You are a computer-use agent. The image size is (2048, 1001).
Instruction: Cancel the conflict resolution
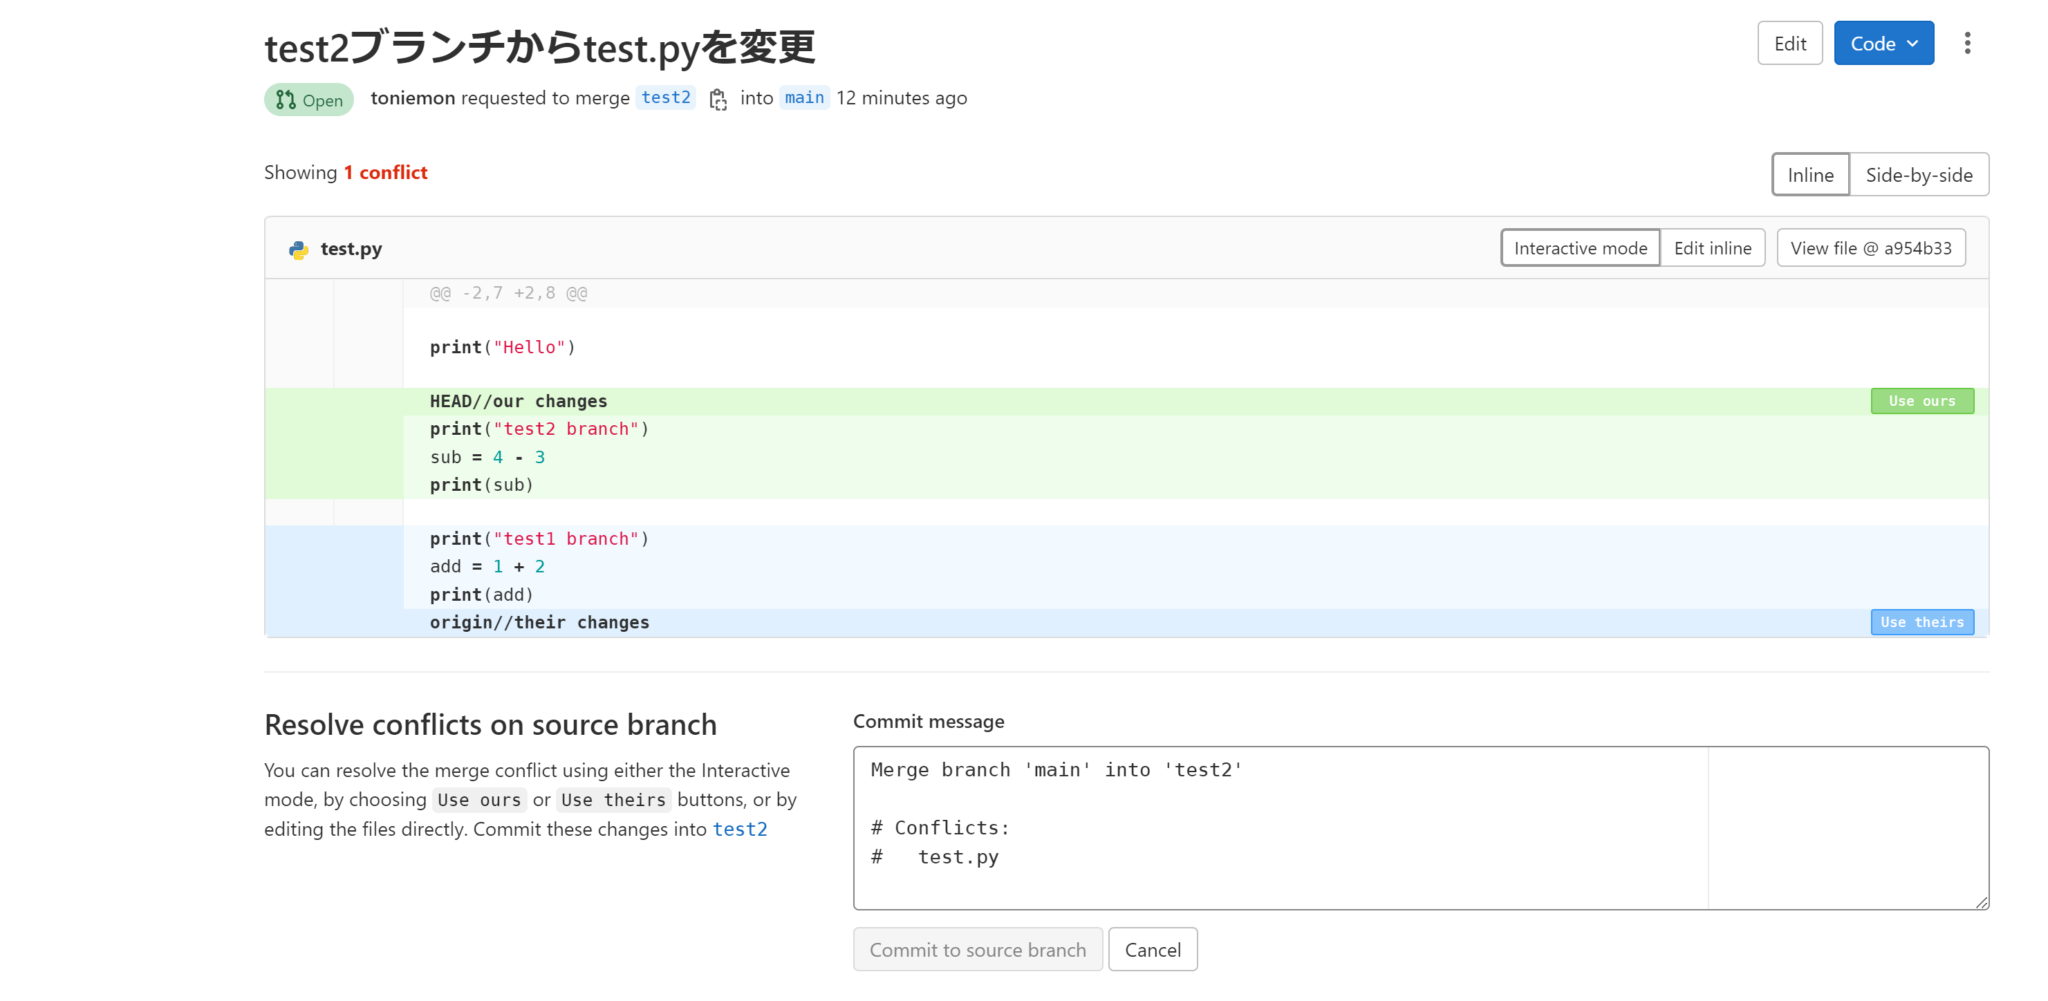click(x=1152, y=949)
